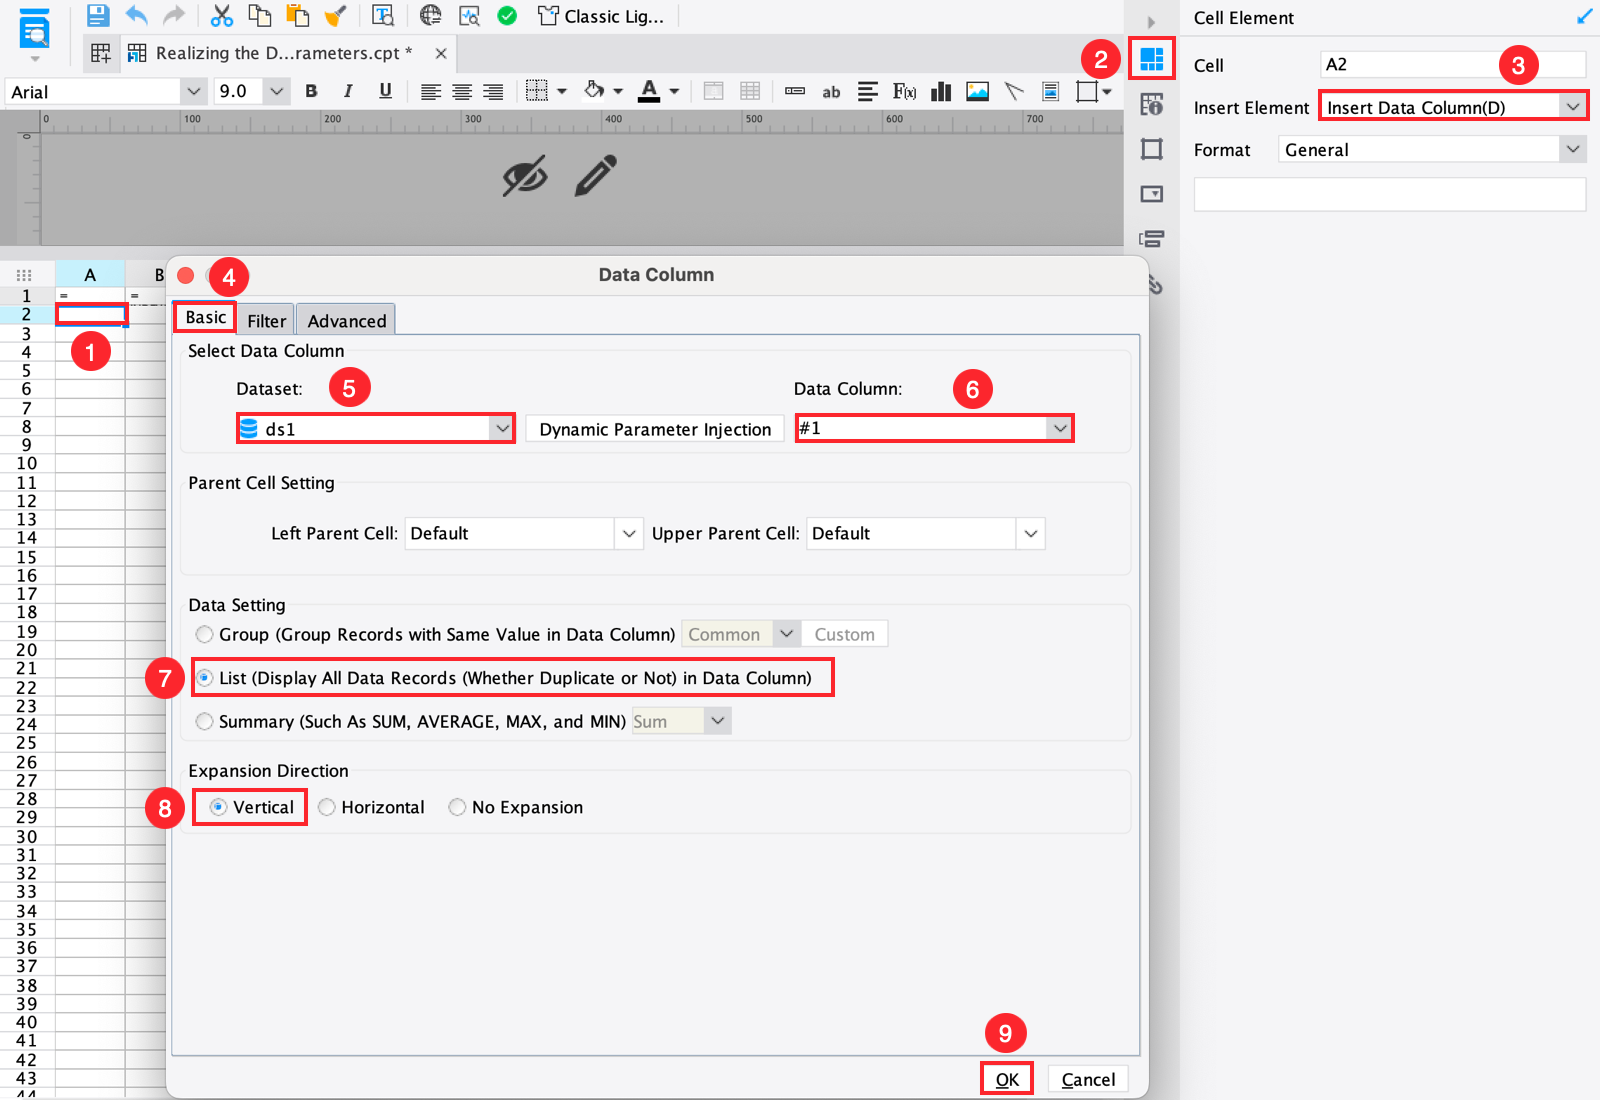1600x1100 pixels.
Task: Undo the last action
Action: tap(136, 15)
